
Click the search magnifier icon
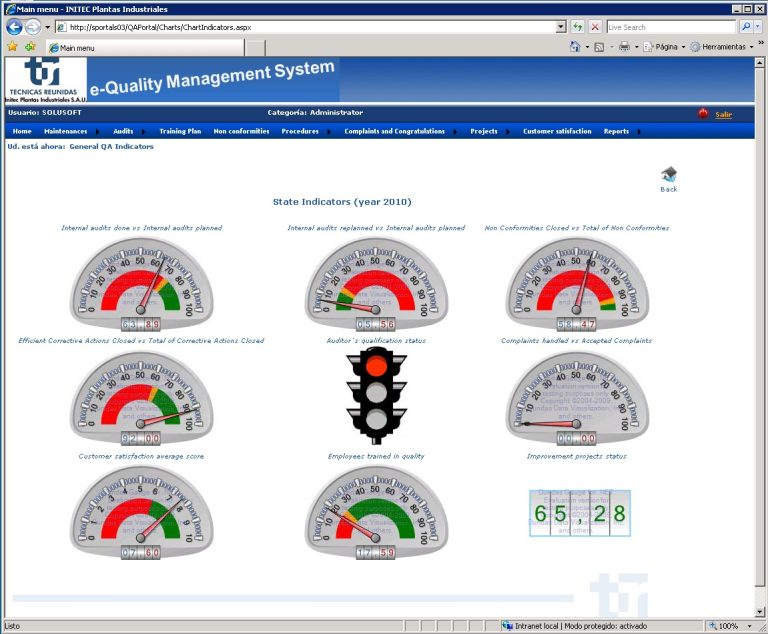[745, 27]
